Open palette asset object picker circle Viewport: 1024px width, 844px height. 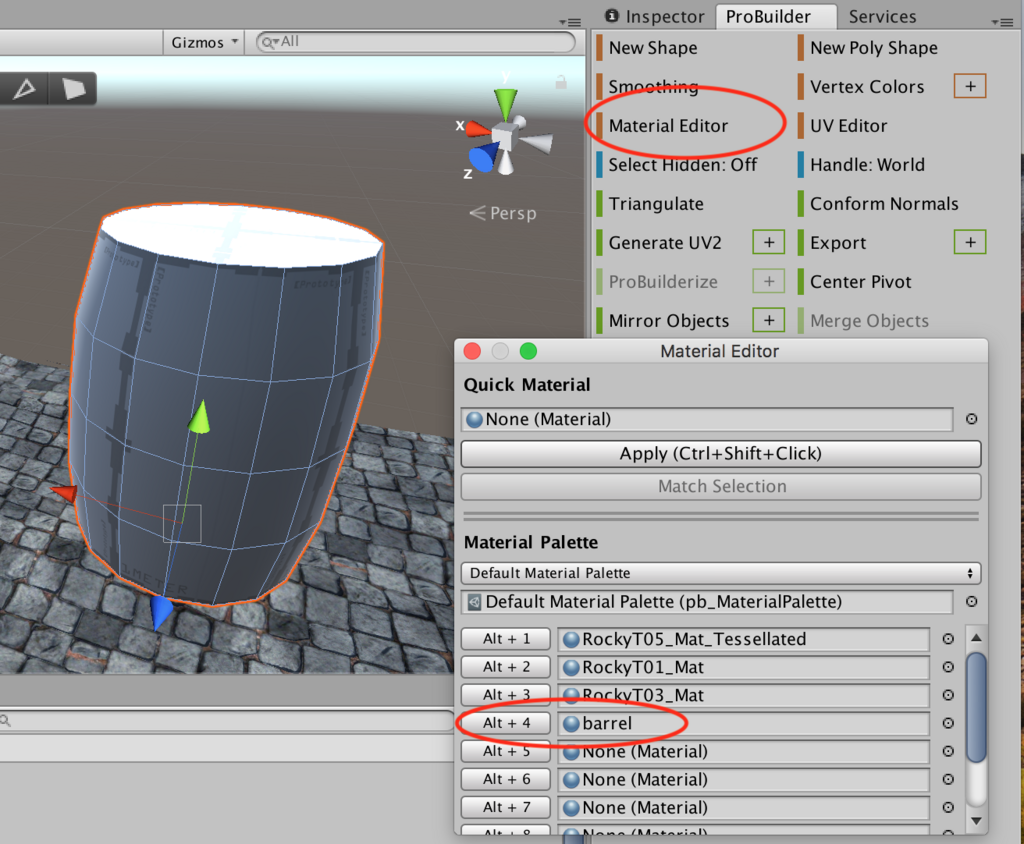(971, 601)
